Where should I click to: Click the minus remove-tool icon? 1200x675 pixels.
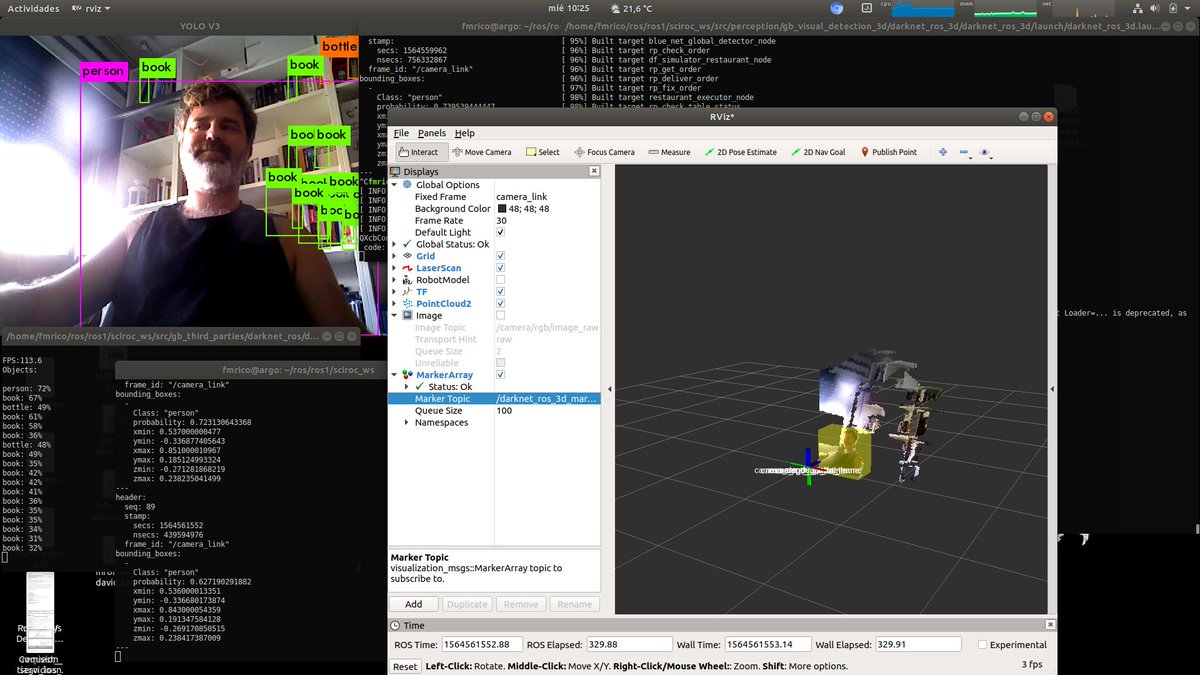pos(964,152)
